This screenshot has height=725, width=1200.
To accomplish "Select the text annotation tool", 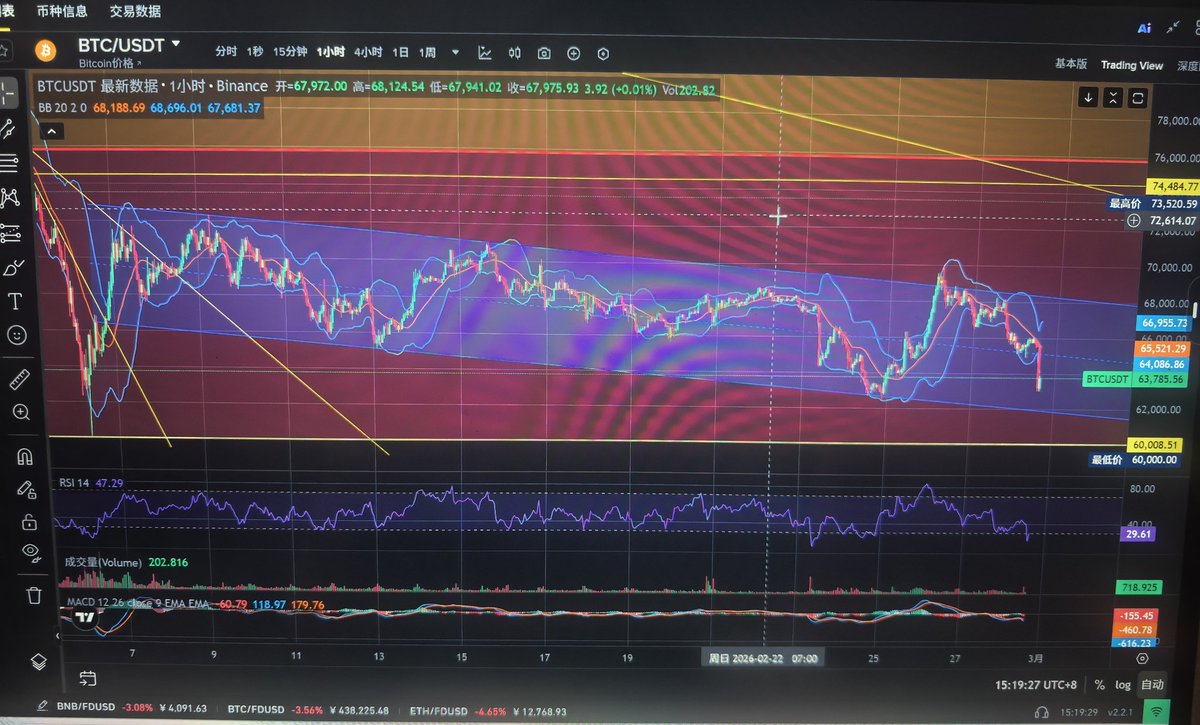I will pos(15,301).
